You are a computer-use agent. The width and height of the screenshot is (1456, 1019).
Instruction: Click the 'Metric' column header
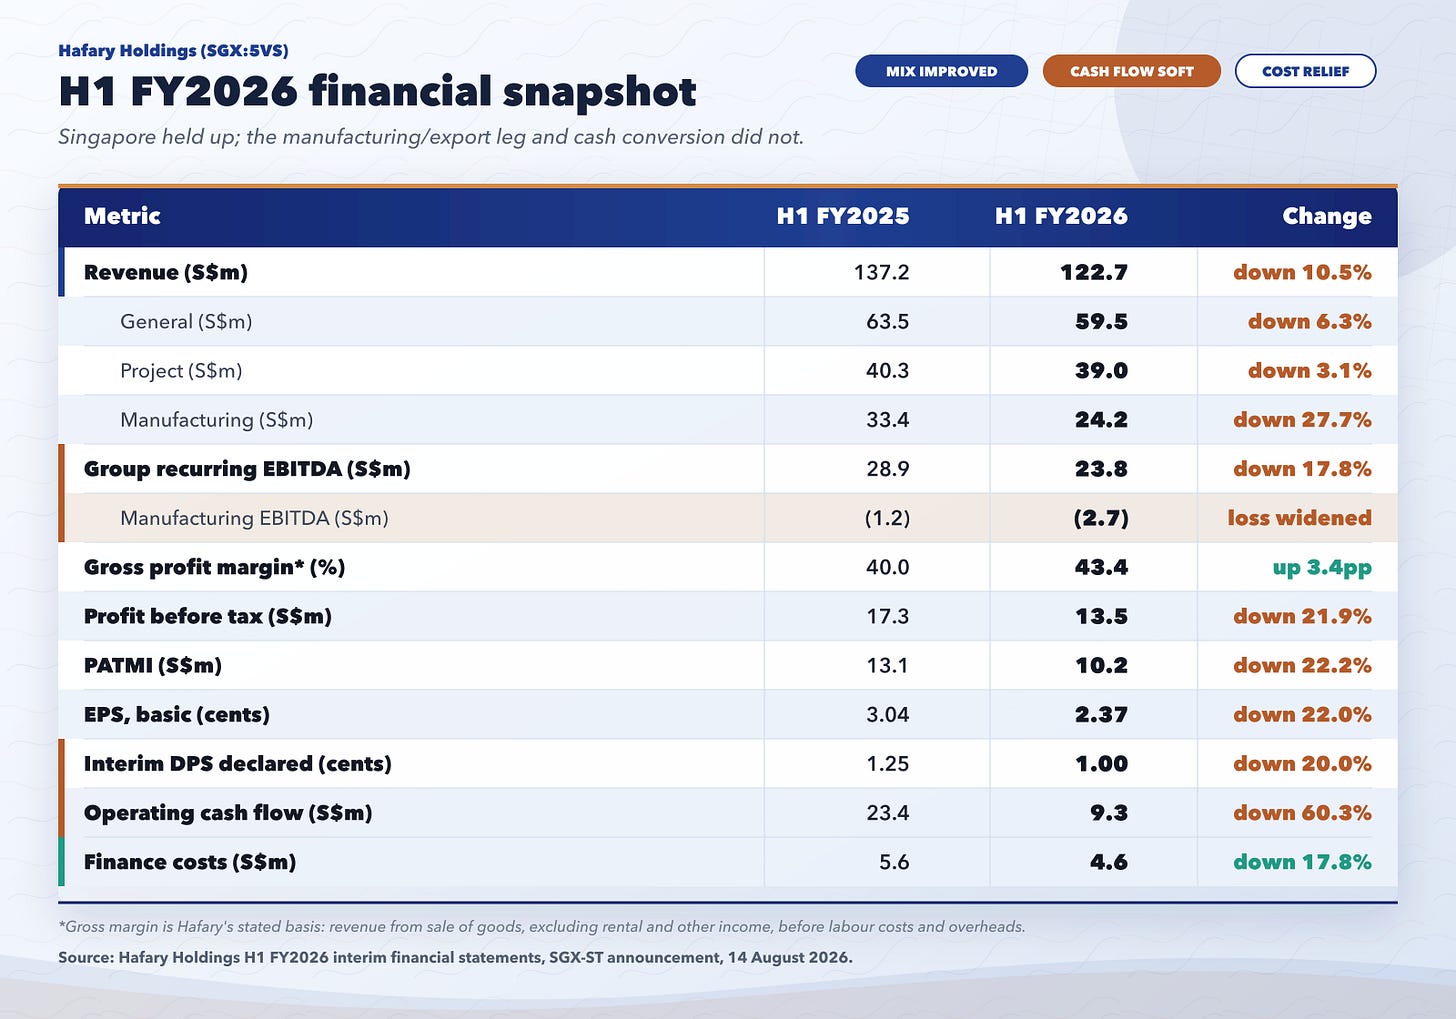pyautogui.click(x=122, y=216)
